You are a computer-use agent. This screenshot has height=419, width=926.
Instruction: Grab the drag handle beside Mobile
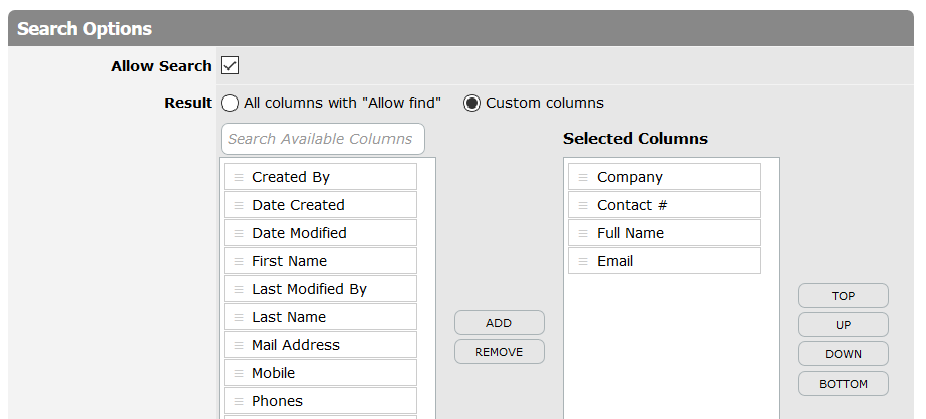239,373
